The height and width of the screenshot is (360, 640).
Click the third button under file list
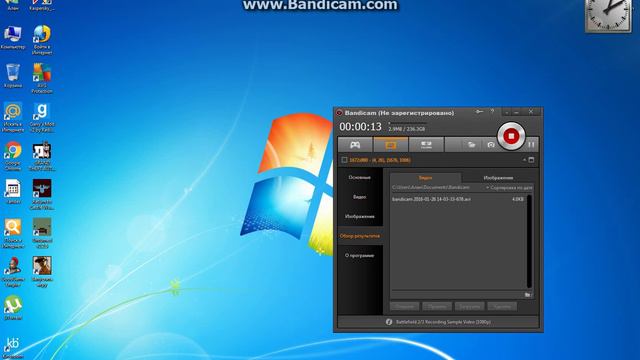[470, 307]
